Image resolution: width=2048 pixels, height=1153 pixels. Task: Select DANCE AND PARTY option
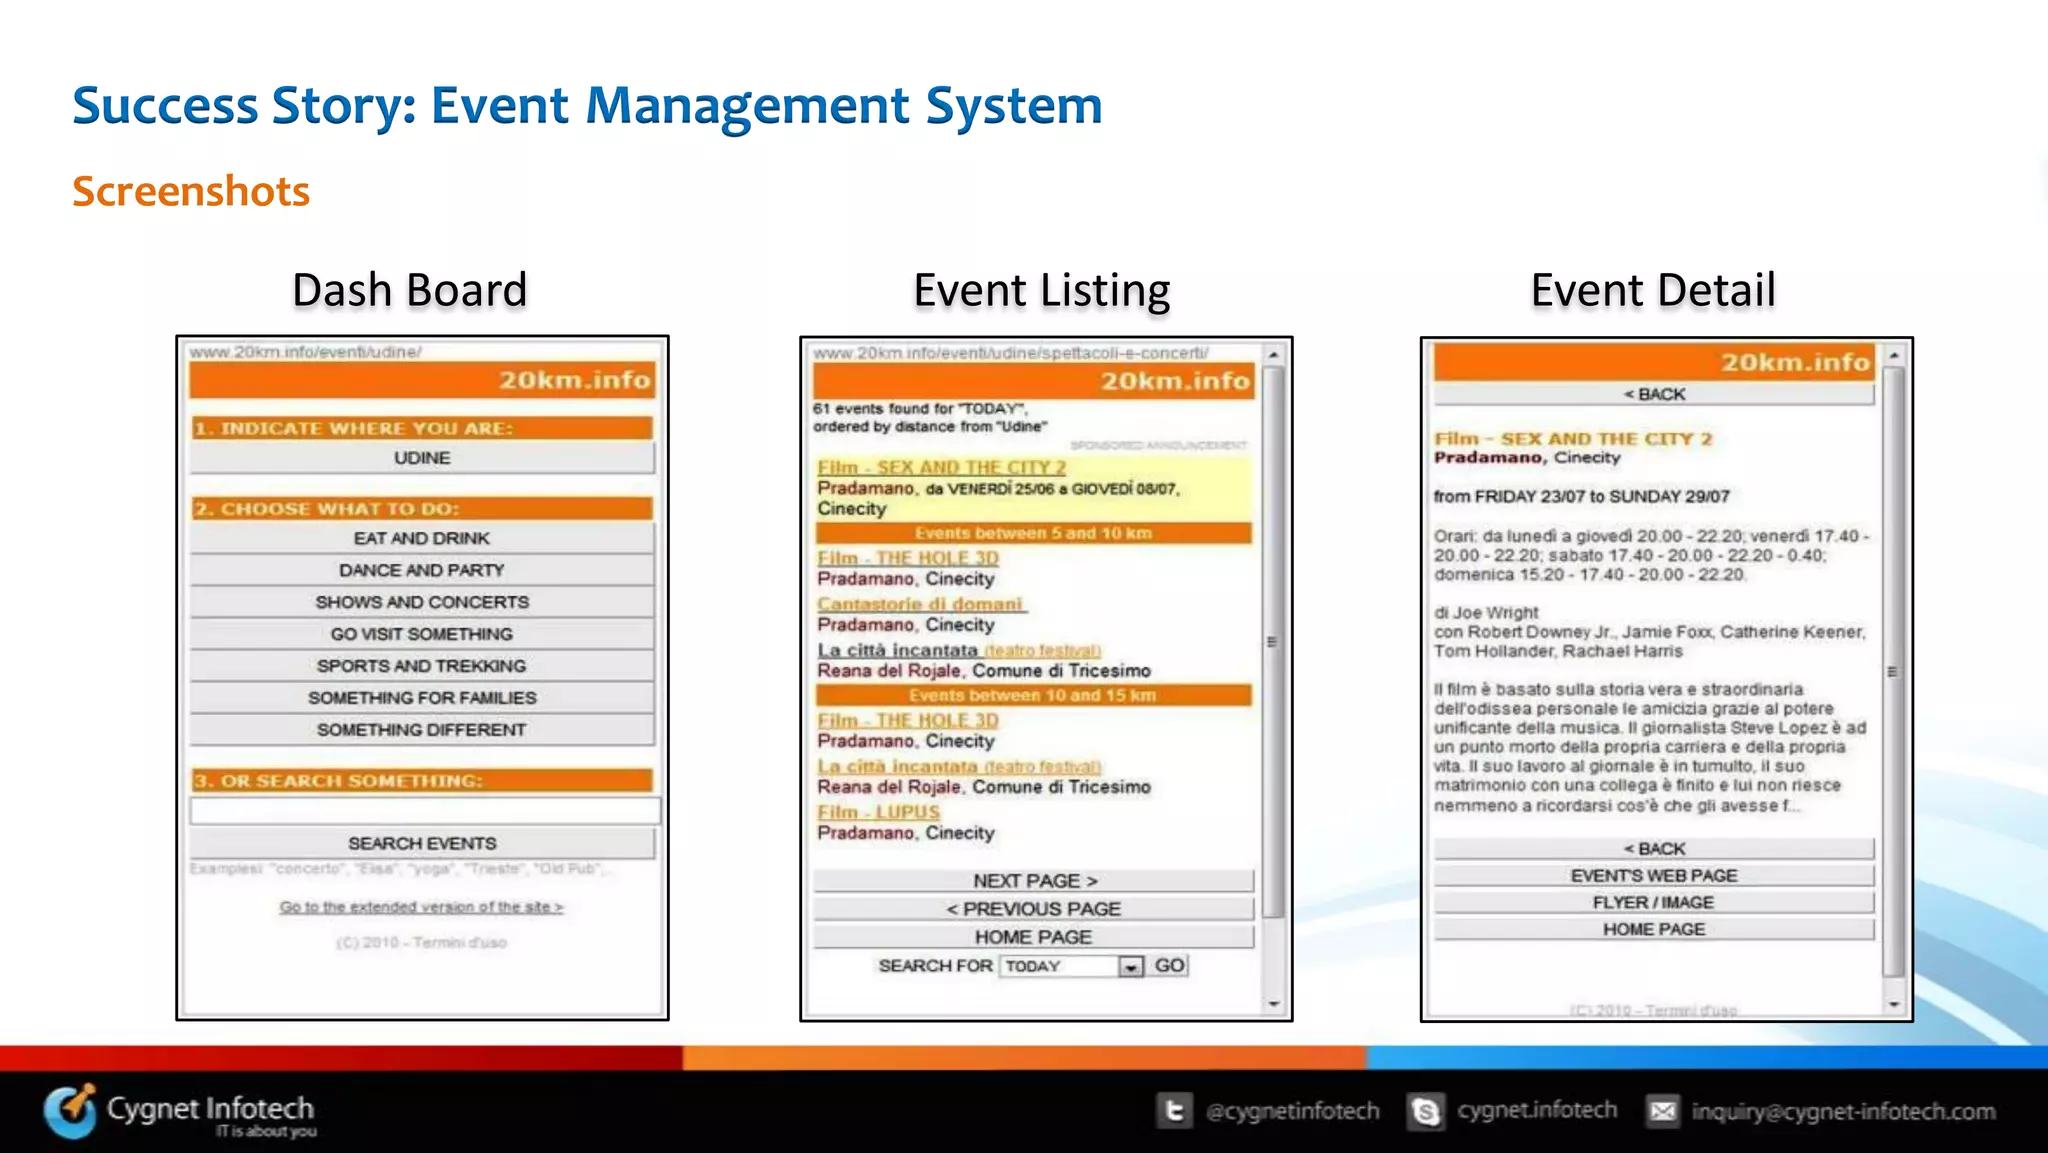(422, 570)
